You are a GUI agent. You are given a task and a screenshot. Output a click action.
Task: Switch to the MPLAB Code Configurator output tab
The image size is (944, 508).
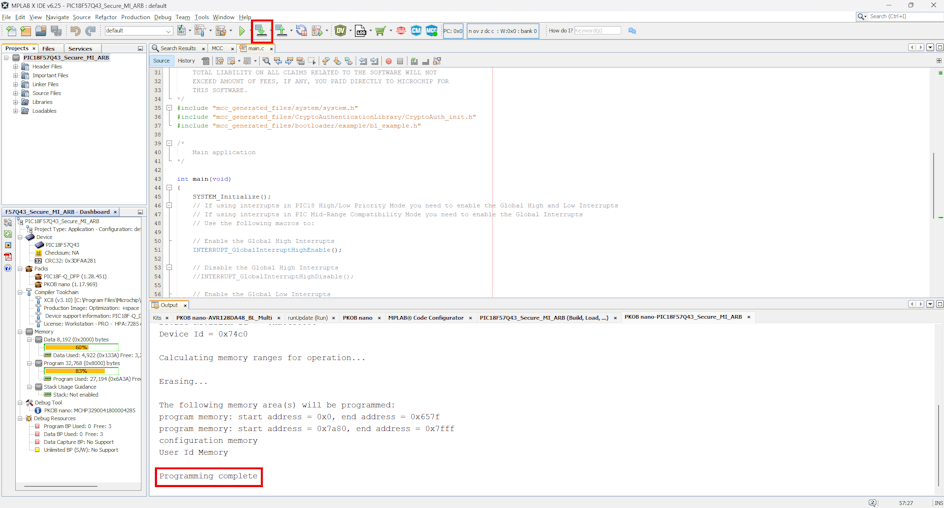[426, 318]
